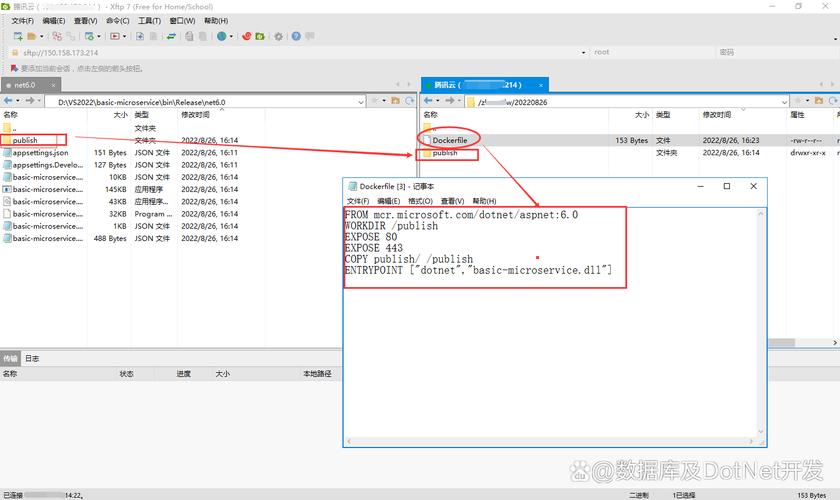Click the Disconnect toolbar icon
This screenshot has width=840, height=500.
point(71,36)
